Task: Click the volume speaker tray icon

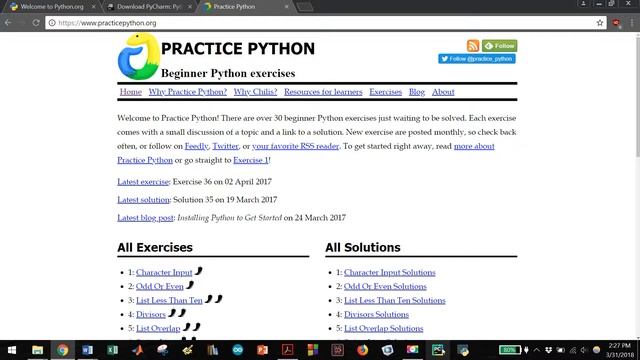Action: pos(584,350)
